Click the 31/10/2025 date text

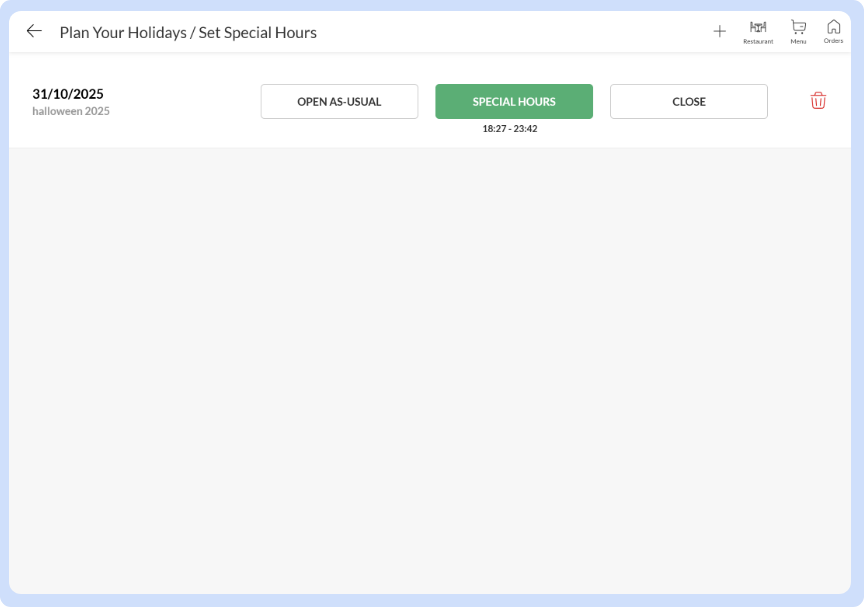tap(68, 94)
